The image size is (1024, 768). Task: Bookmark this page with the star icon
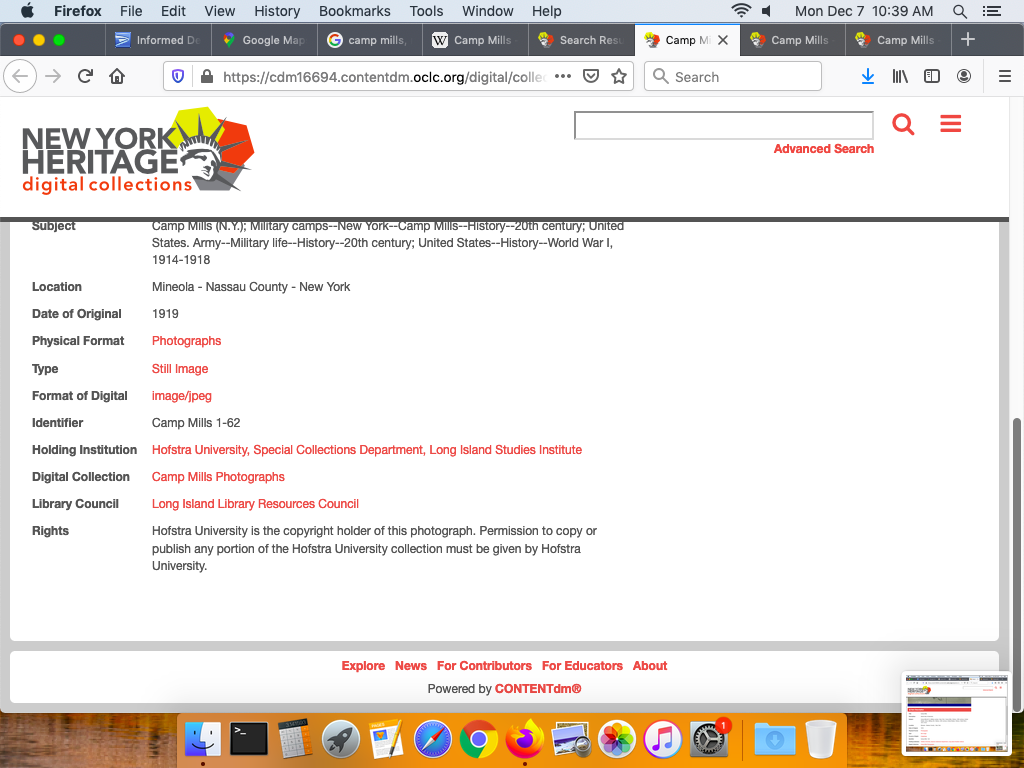pyautogui.click(x=619, y=77)
